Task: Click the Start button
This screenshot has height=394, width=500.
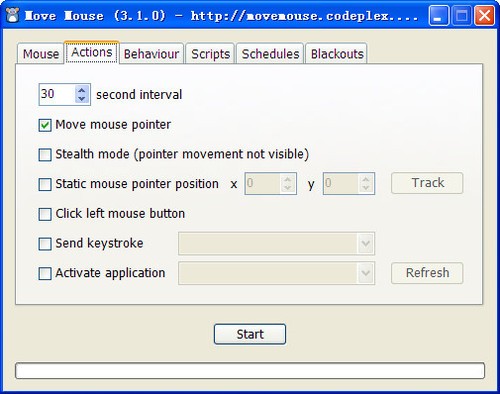Action: 250,334
